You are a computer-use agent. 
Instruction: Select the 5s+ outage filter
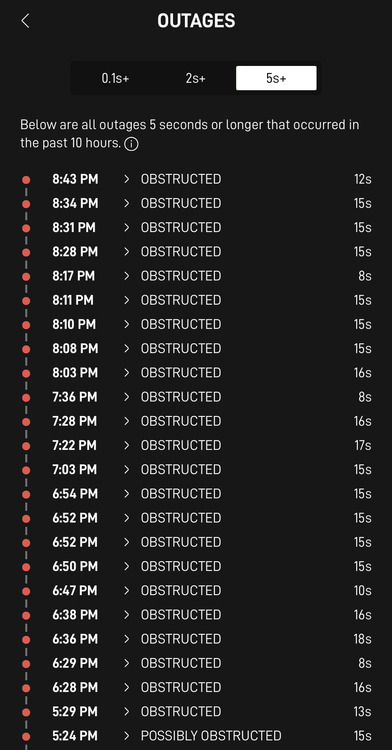(276, 78)
